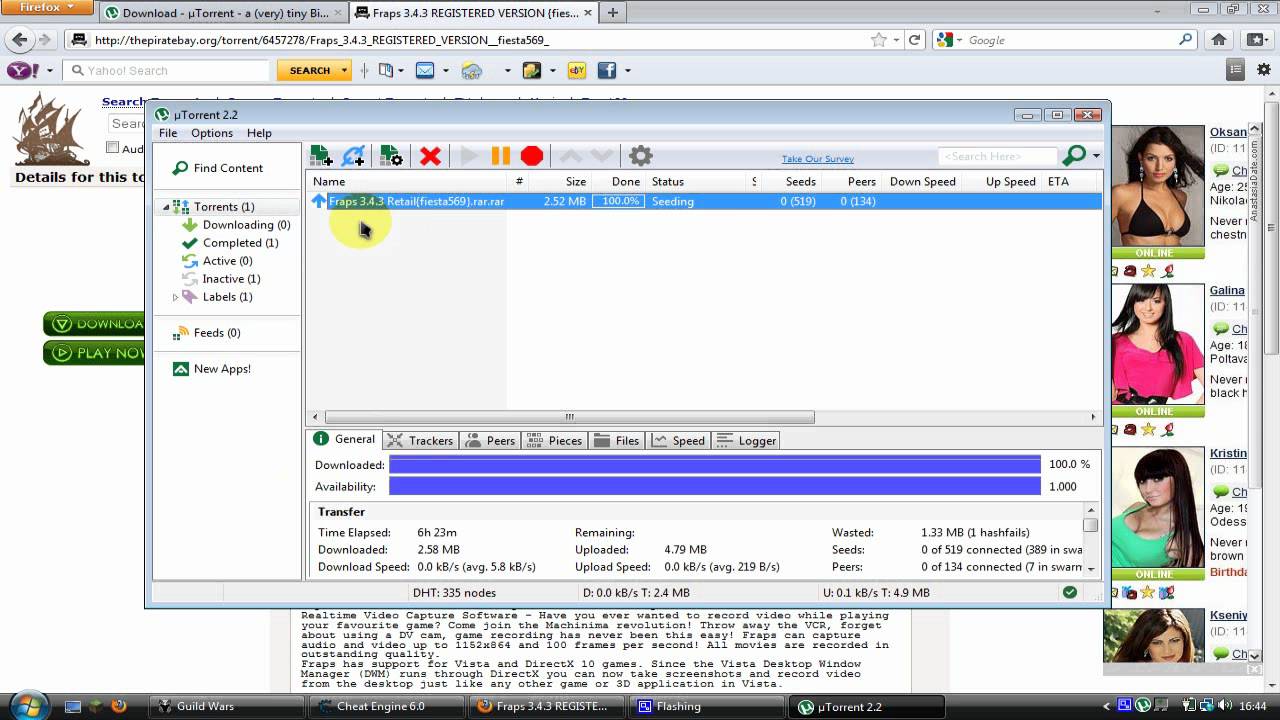Click the Downloaded progress bar
The width and height of the screenshot is (1280, 720).
tap(715, 465)
